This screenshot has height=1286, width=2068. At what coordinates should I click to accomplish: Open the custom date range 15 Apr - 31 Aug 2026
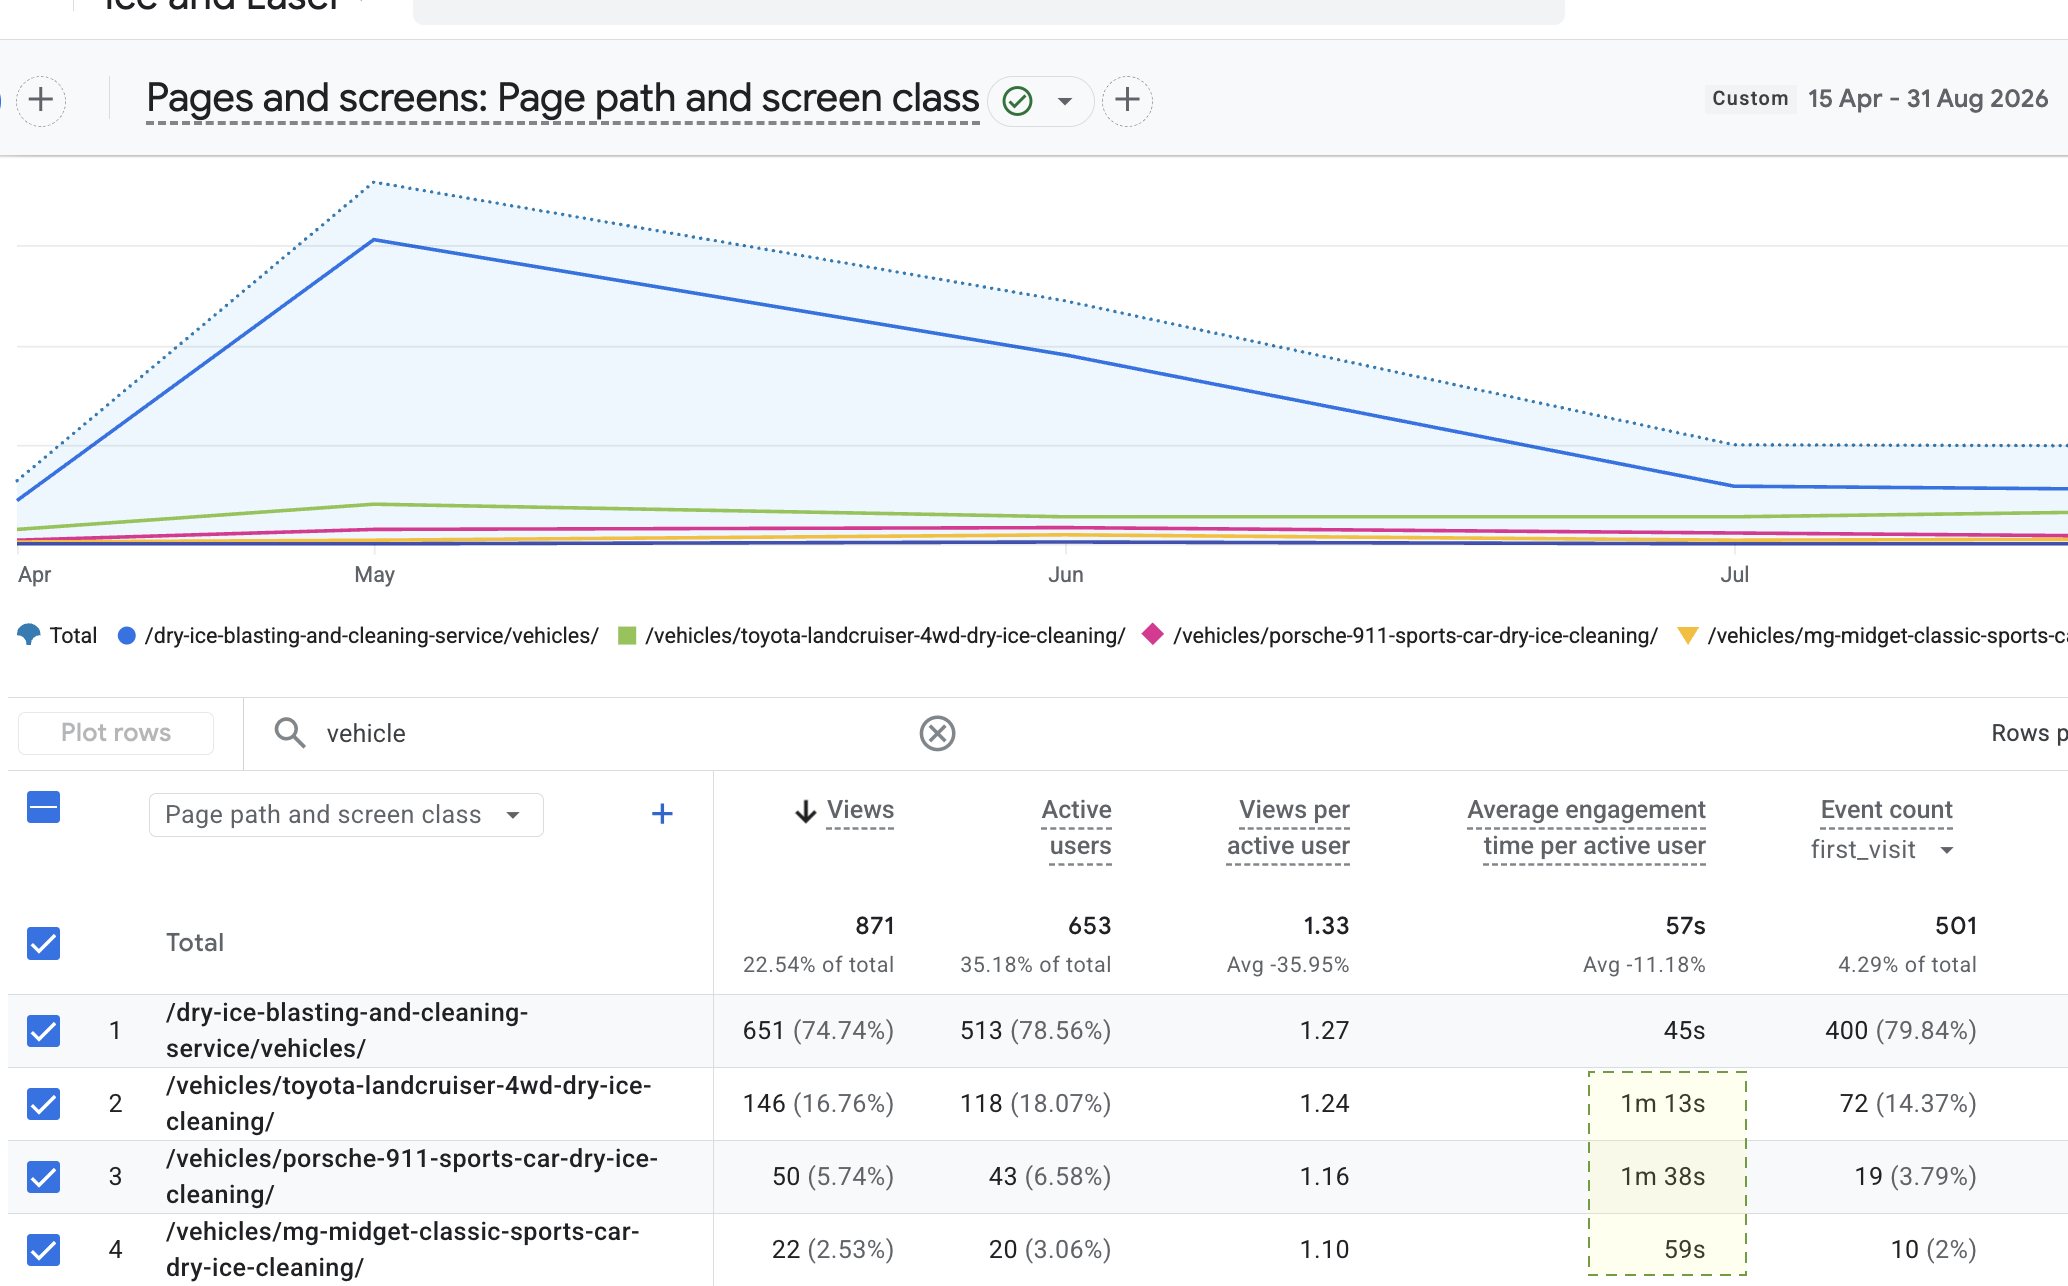[1927, 99]
